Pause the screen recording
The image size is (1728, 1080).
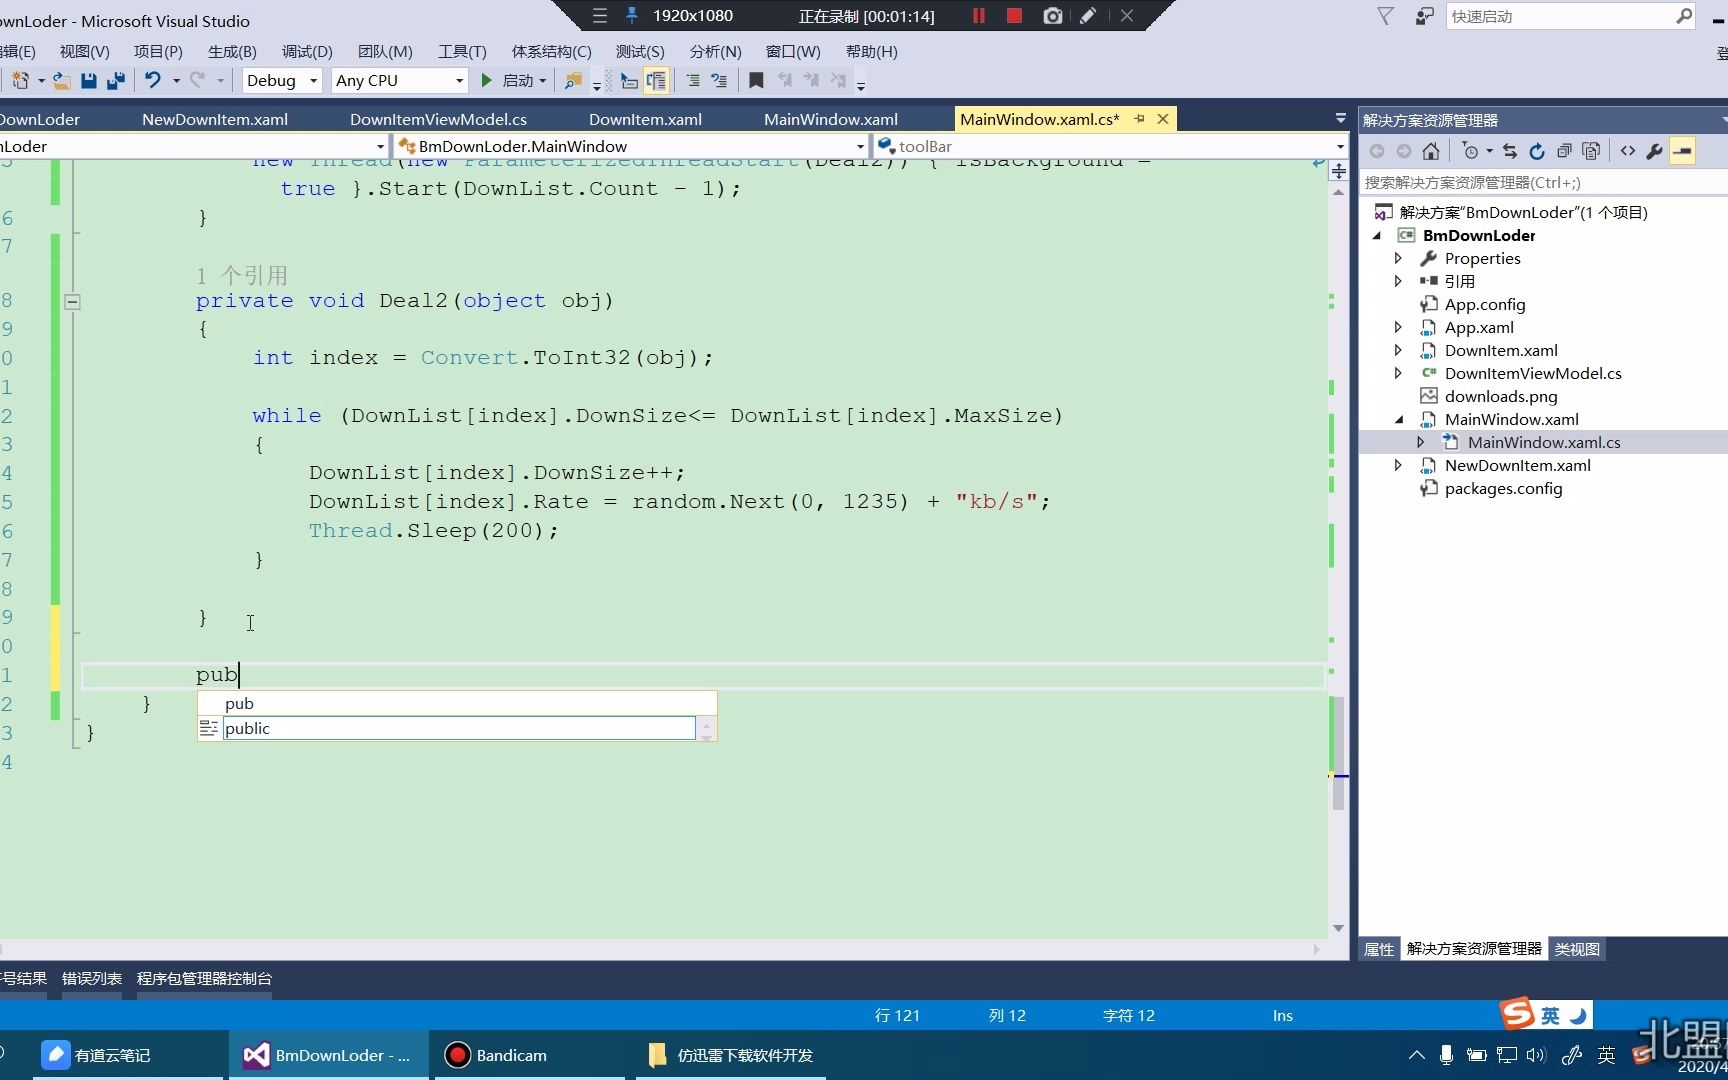pos(979,16)
